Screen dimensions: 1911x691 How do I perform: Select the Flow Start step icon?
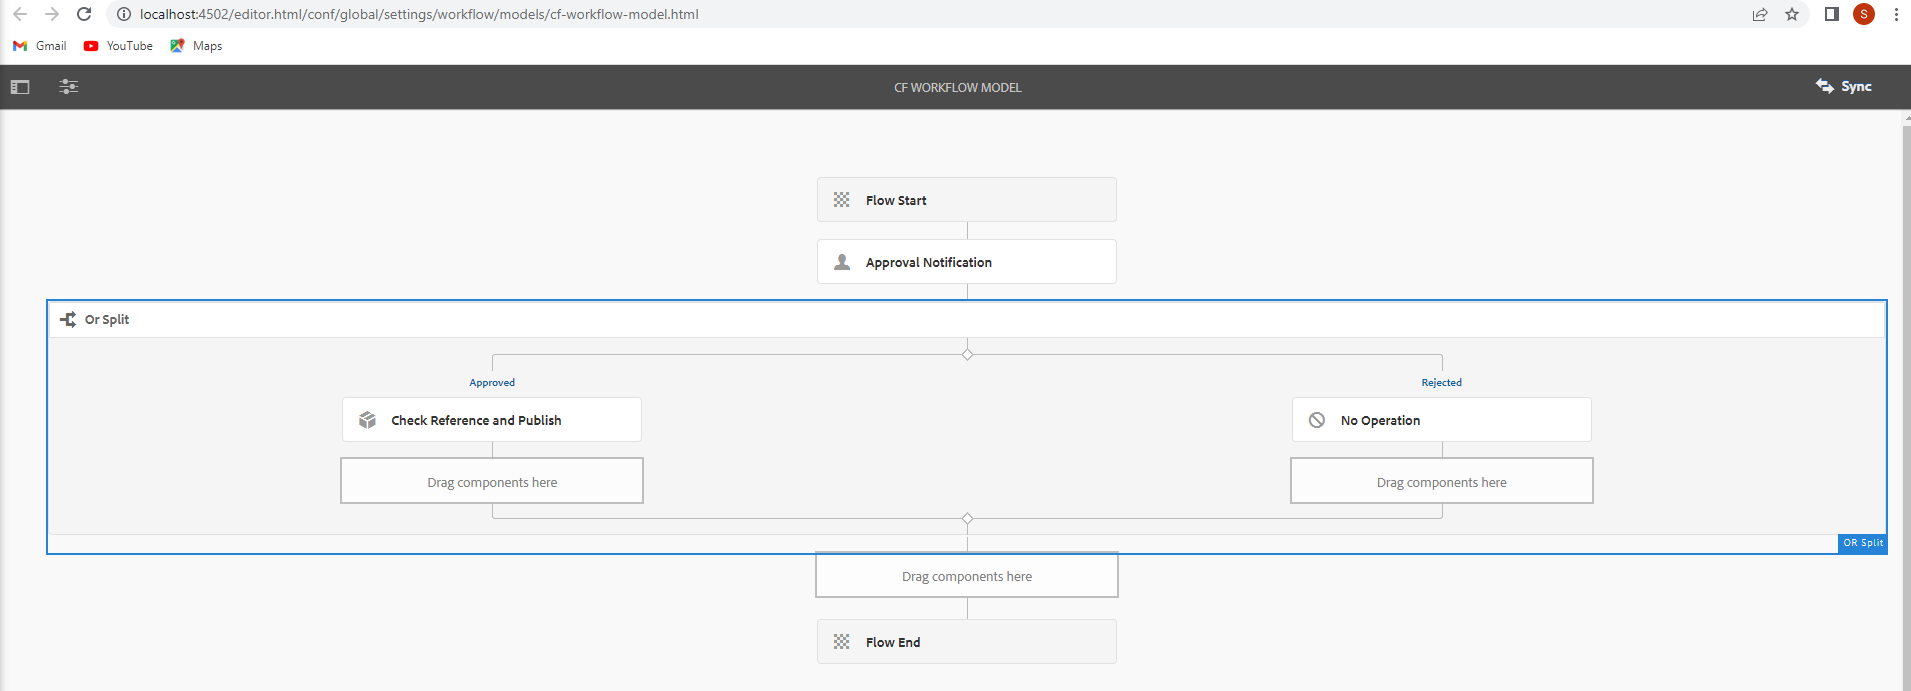[842, 200]
